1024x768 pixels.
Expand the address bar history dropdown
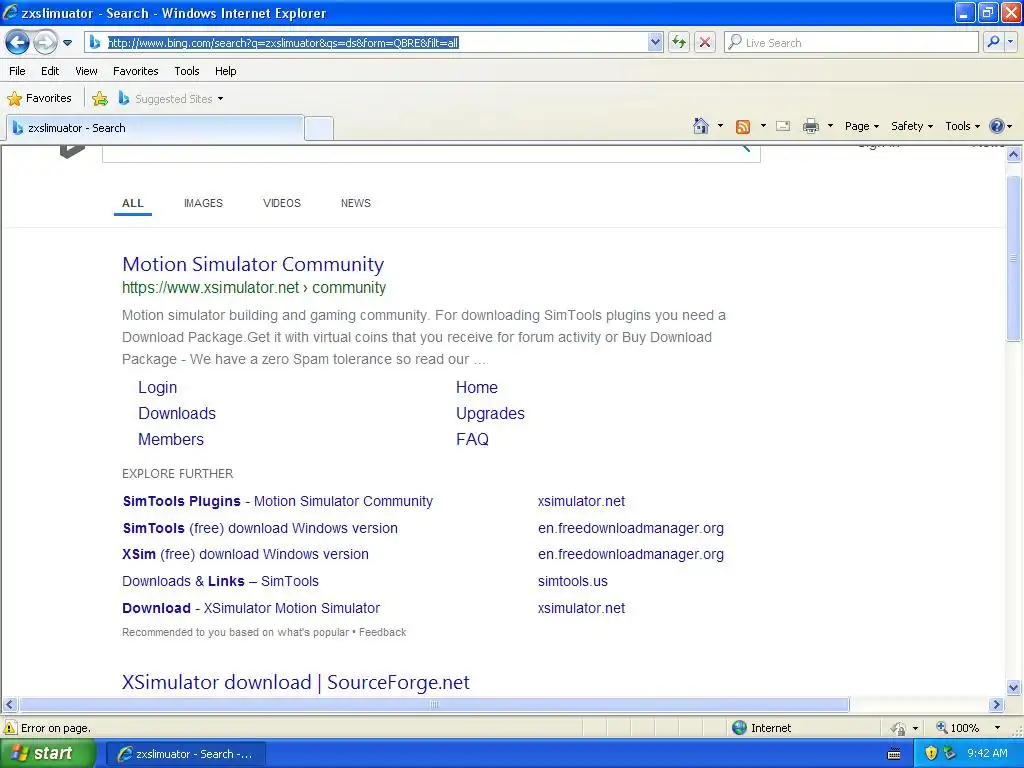[x=655, y=42]
